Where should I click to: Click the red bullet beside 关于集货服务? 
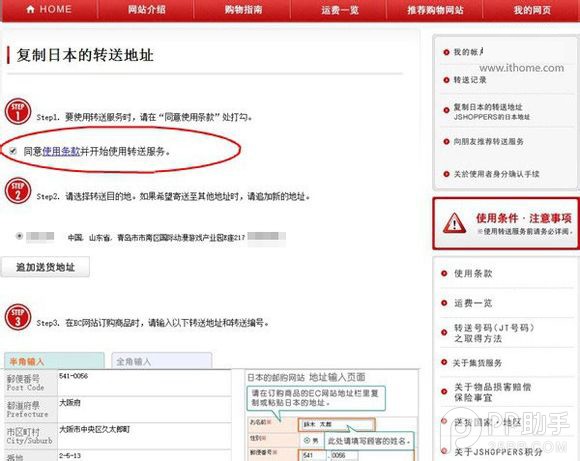tap(444, 362)
